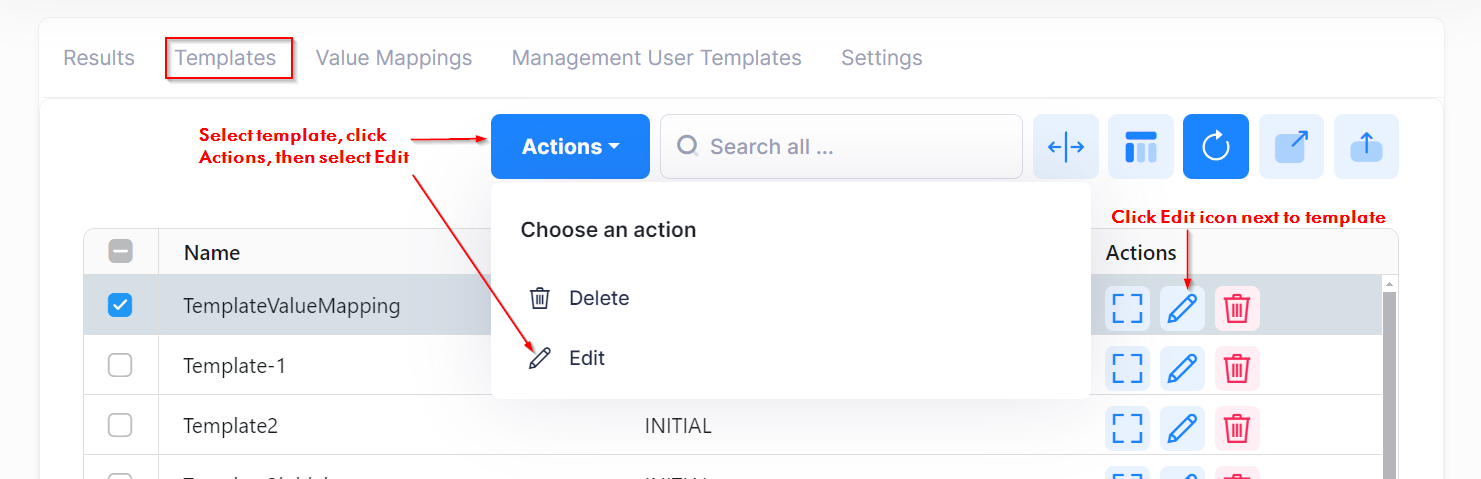Screen dimensions: 1481x479
Task: Click the fit column width toolbar icon
Action: pos(1066,147)
